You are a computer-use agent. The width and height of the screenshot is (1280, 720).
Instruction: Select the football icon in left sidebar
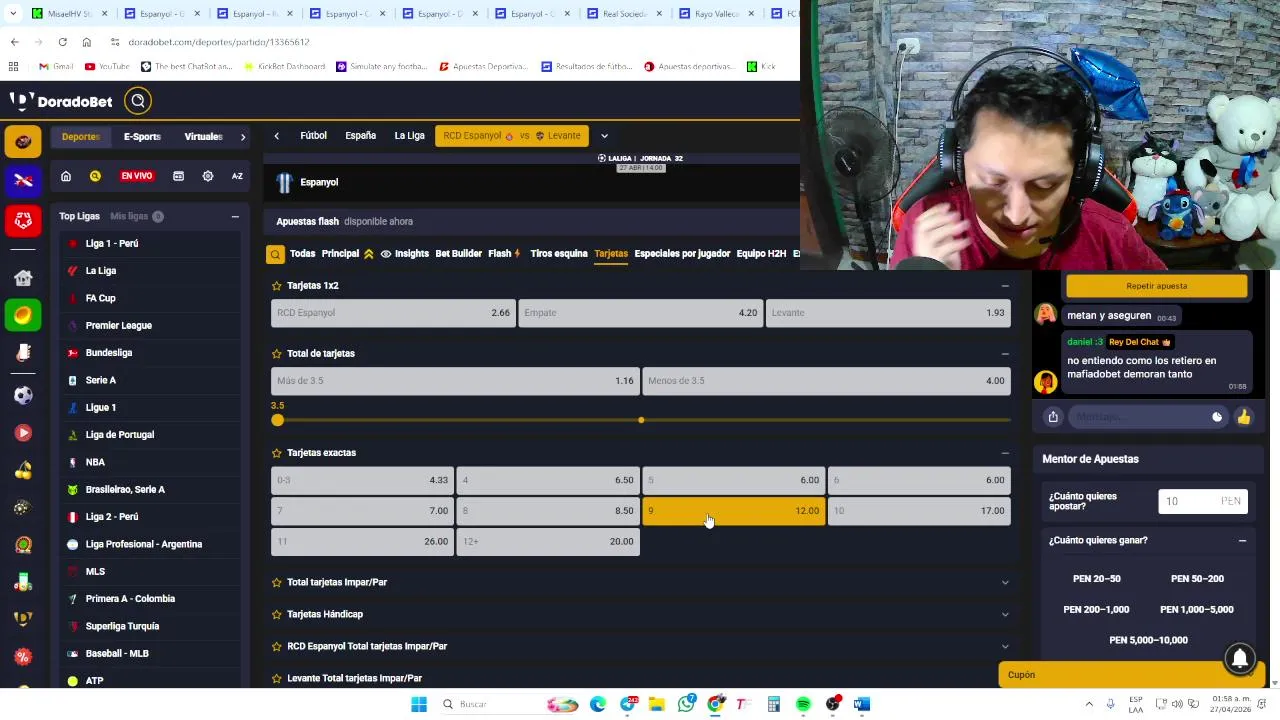[x=23, y=141]
